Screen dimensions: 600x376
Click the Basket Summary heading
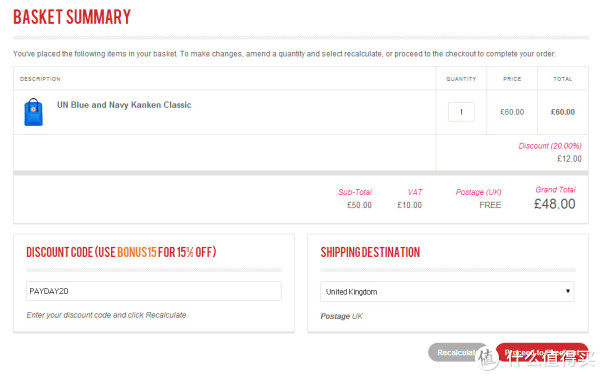pos(72,17)
